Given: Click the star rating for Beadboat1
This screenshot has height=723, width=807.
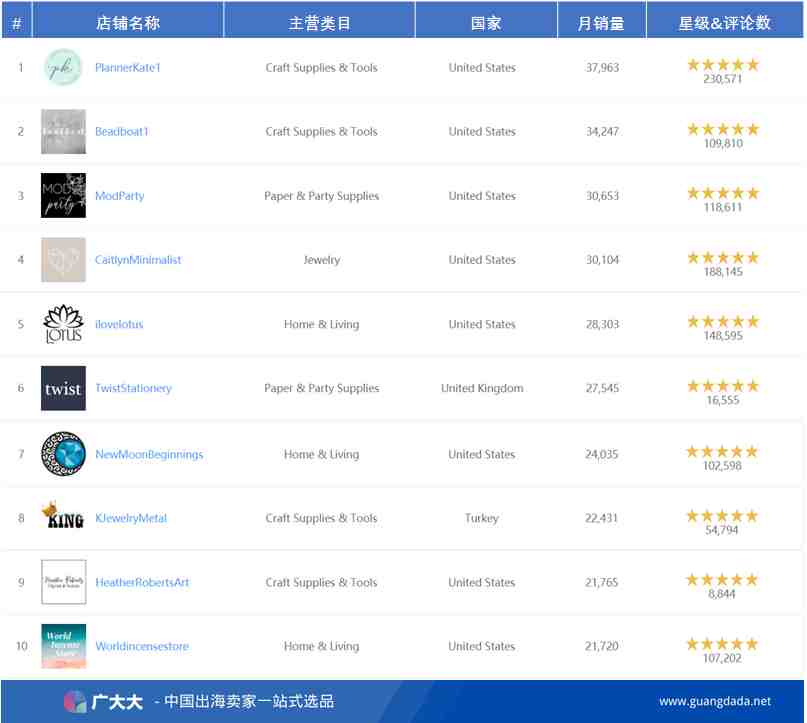Looking at the screenshot, I should coord(723,129).
